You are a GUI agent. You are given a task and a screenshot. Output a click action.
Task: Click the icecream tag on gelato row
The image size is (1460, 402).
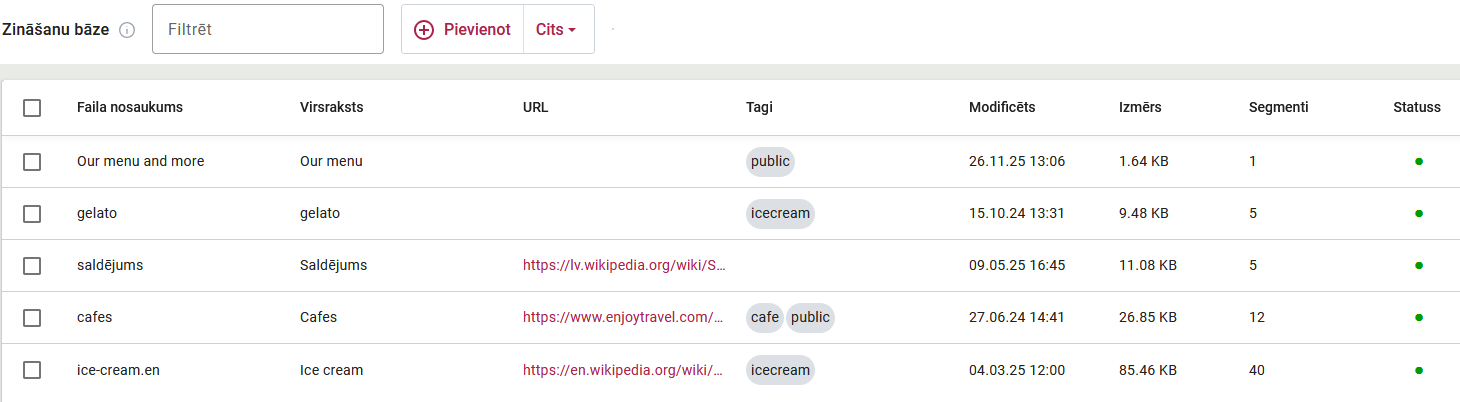click(780, 214)
